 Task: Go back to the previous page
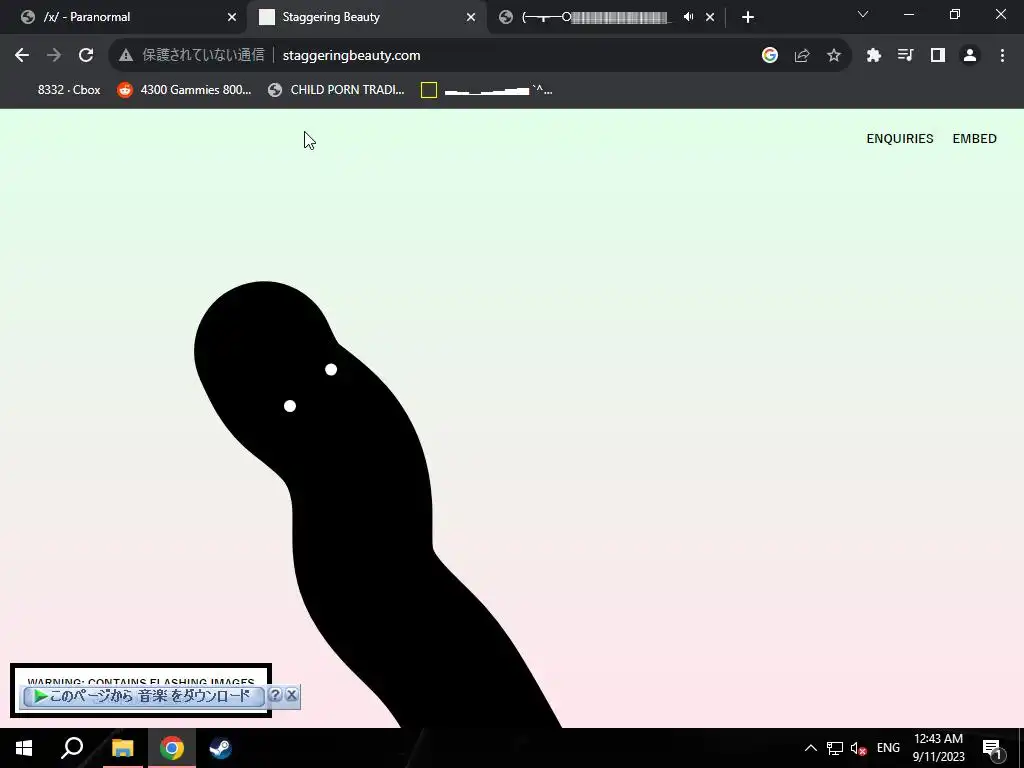(x=22, y=56)
